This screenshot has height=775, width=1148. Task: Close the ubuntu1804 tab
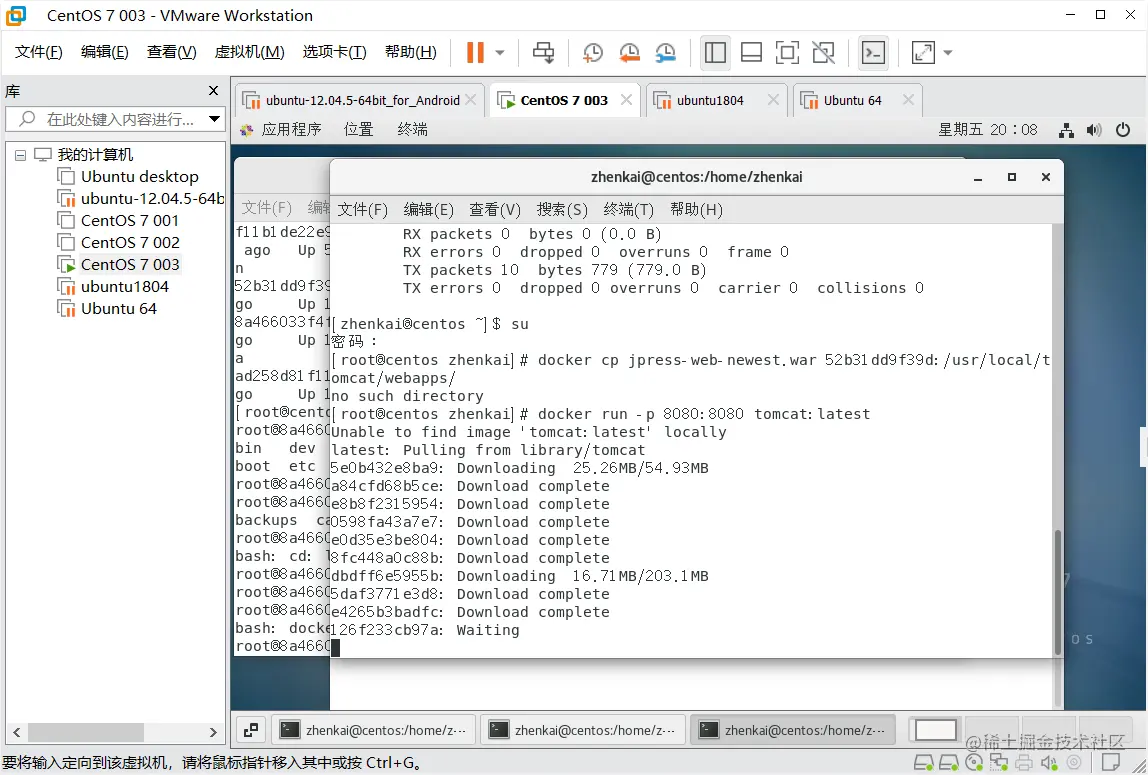coord(773,100)
